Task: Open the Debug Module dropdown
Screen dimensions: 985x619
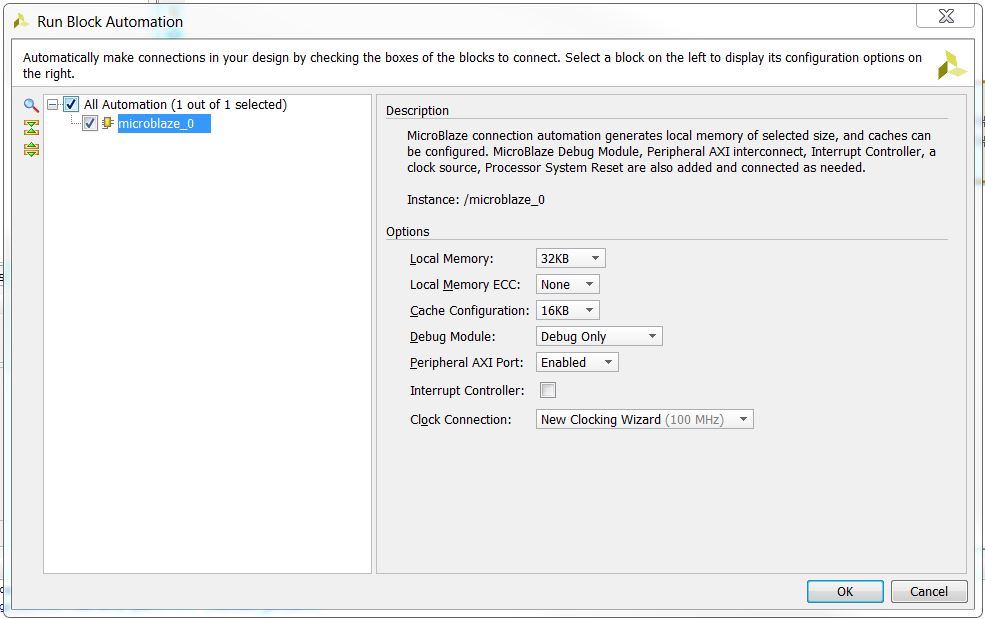Action: 599,336
